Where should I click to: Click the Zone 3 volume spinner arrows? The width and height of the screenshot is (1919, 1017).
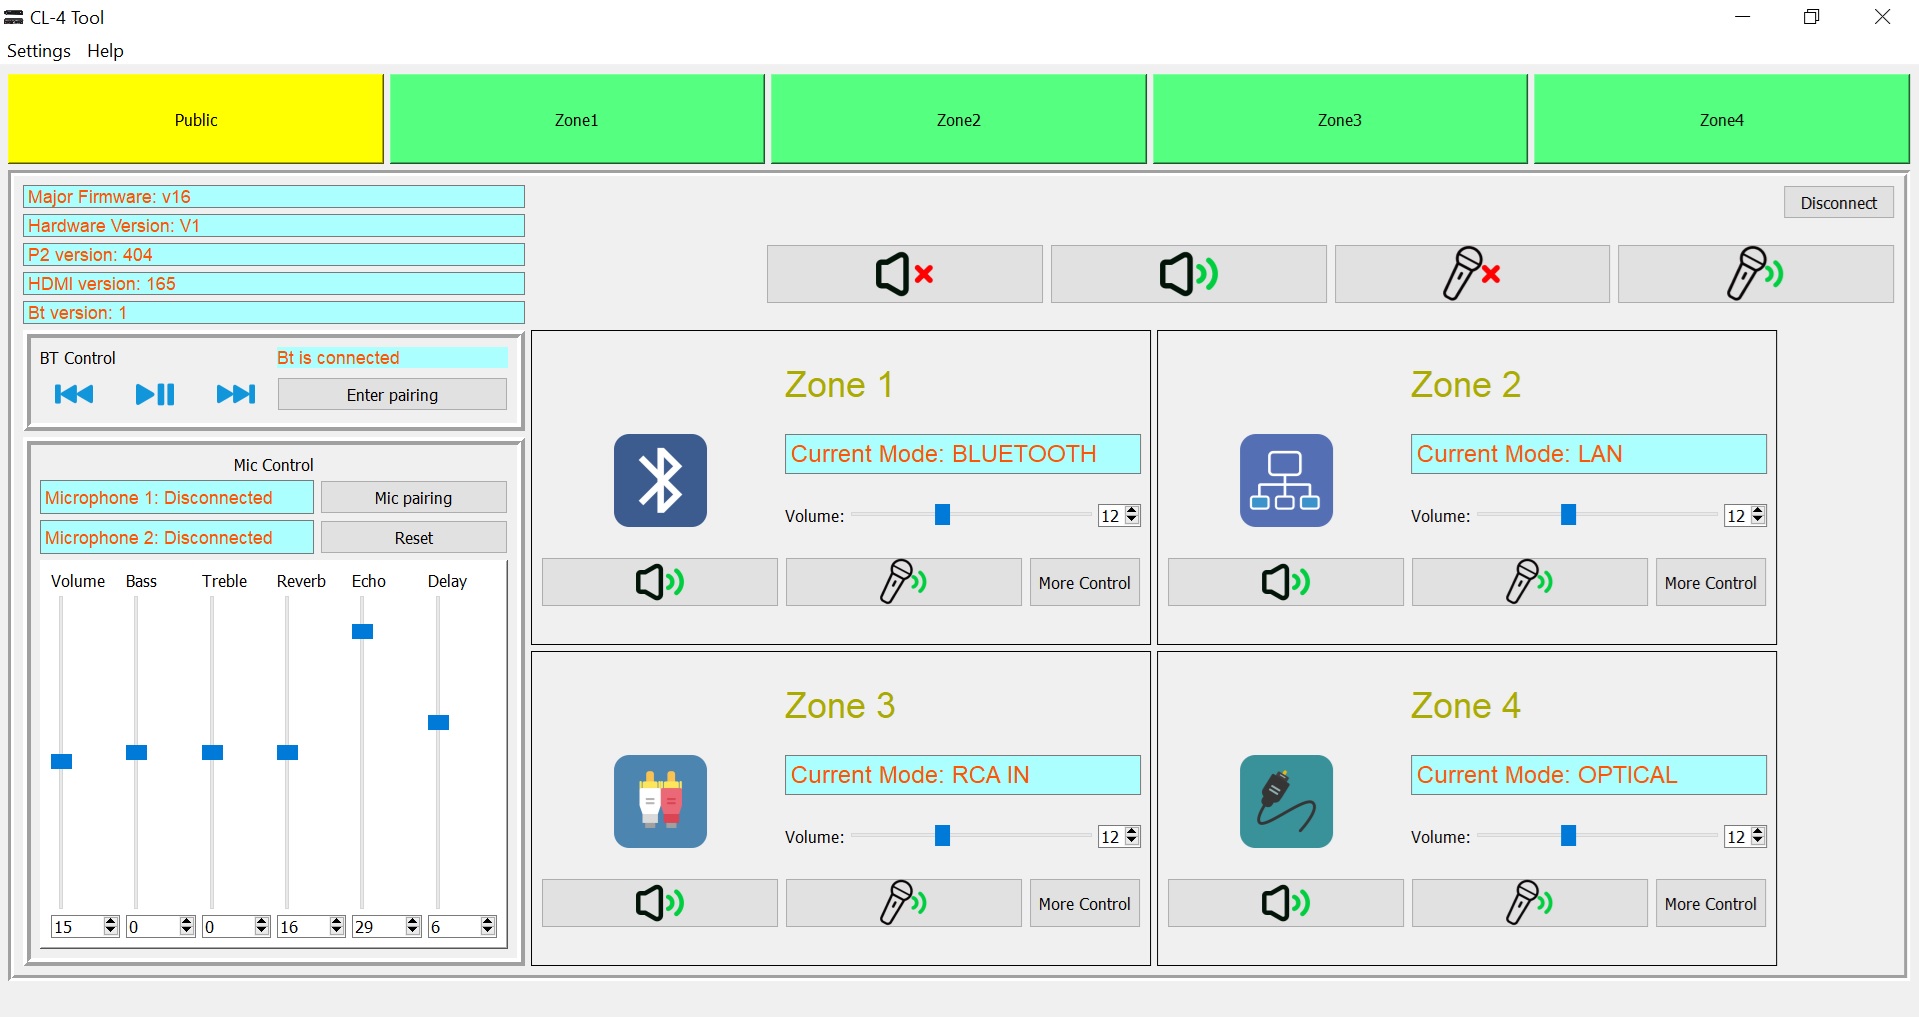(1132, 836)
